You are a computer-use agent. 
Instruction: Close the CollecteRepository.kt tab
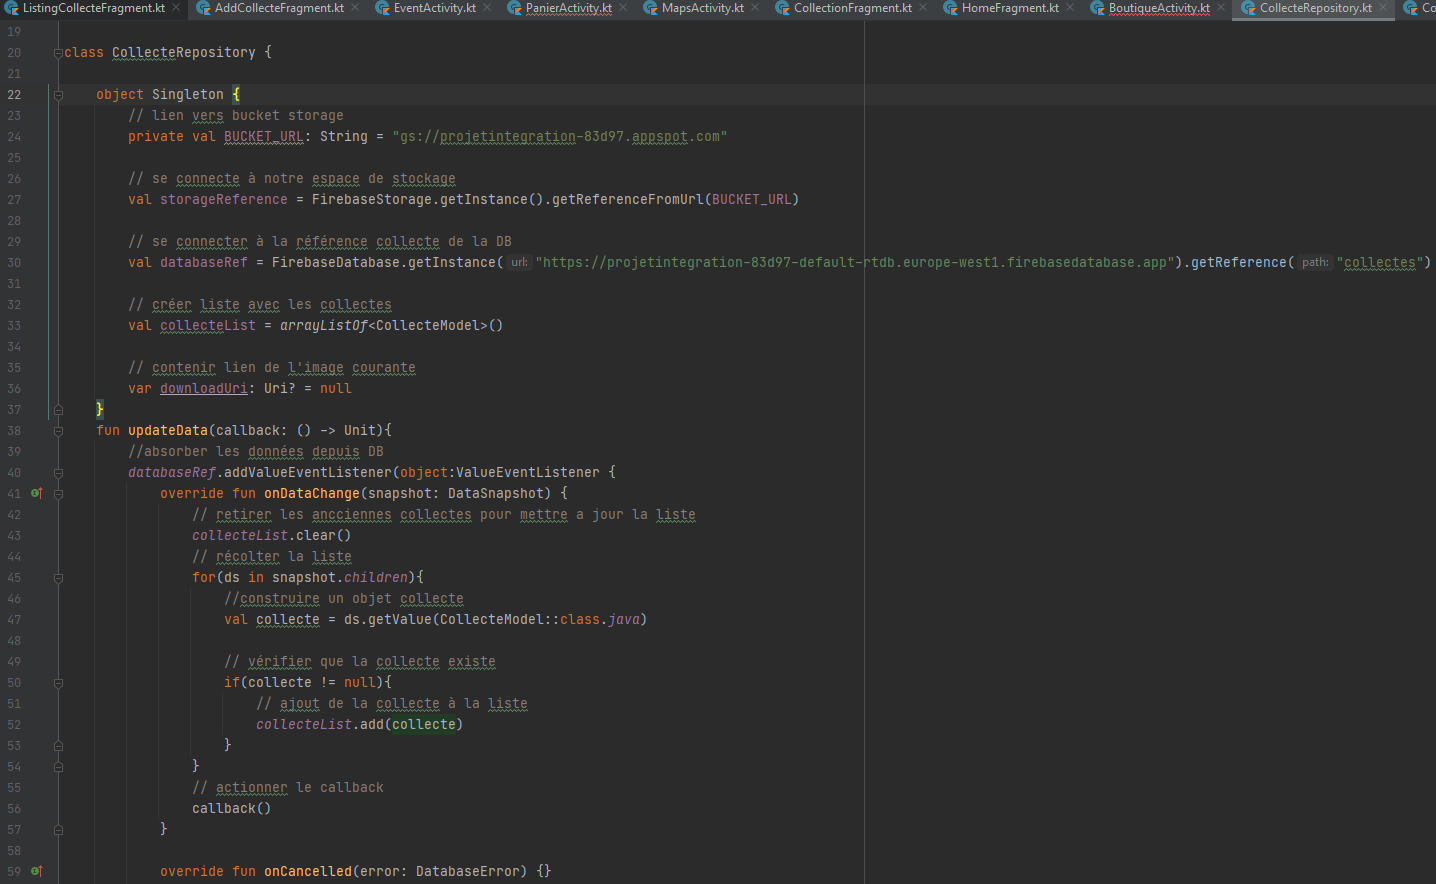[1383, 8]
